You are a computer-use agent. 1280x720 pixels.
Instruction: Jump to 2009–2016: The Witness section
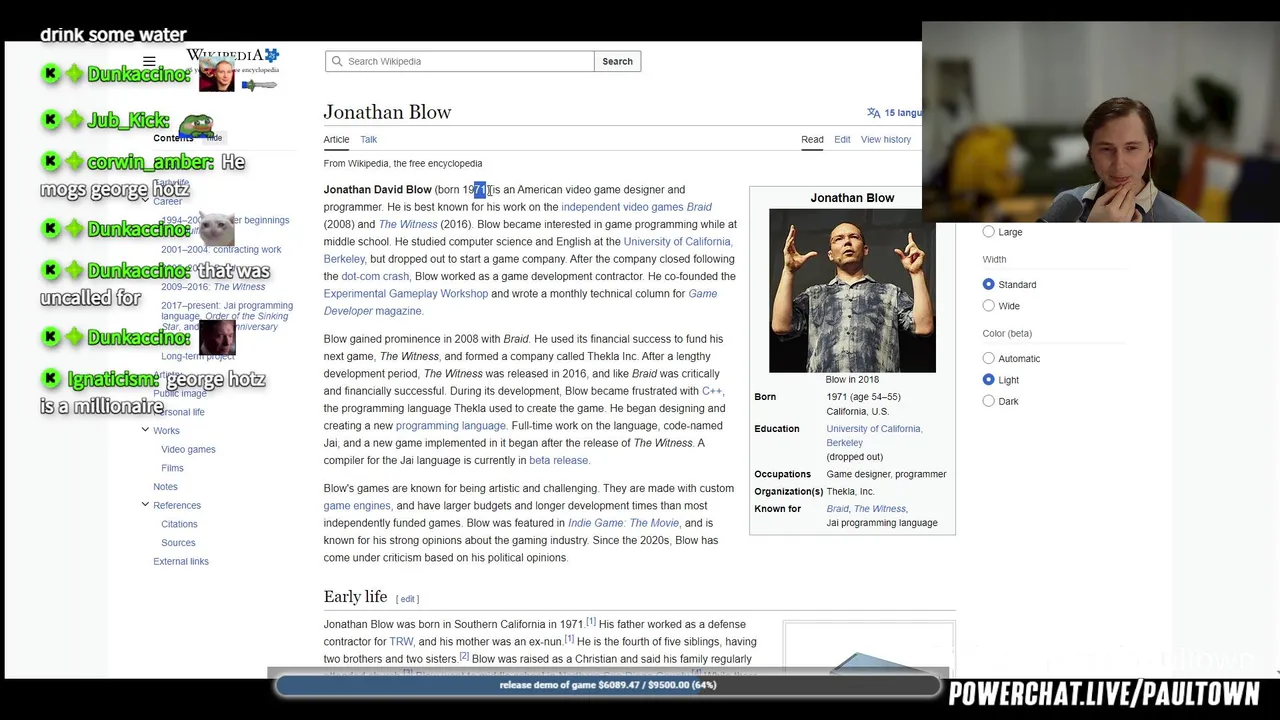[x=213, y=287]
